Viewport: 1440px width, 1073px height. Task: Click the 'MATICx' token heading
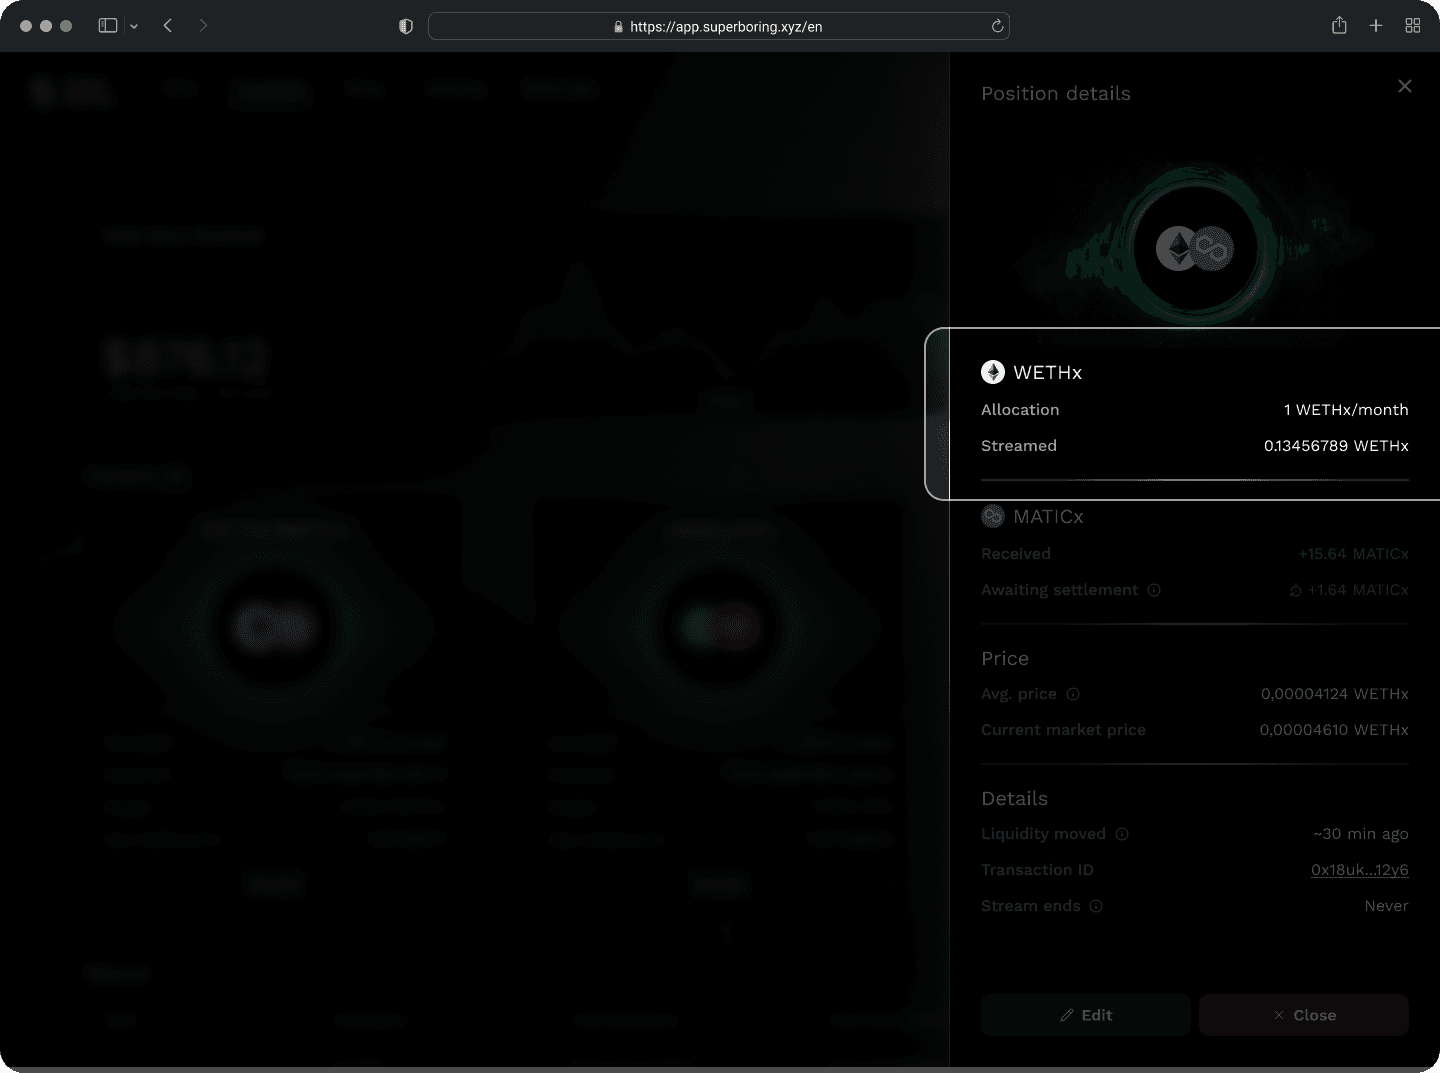pos(1048,516)
